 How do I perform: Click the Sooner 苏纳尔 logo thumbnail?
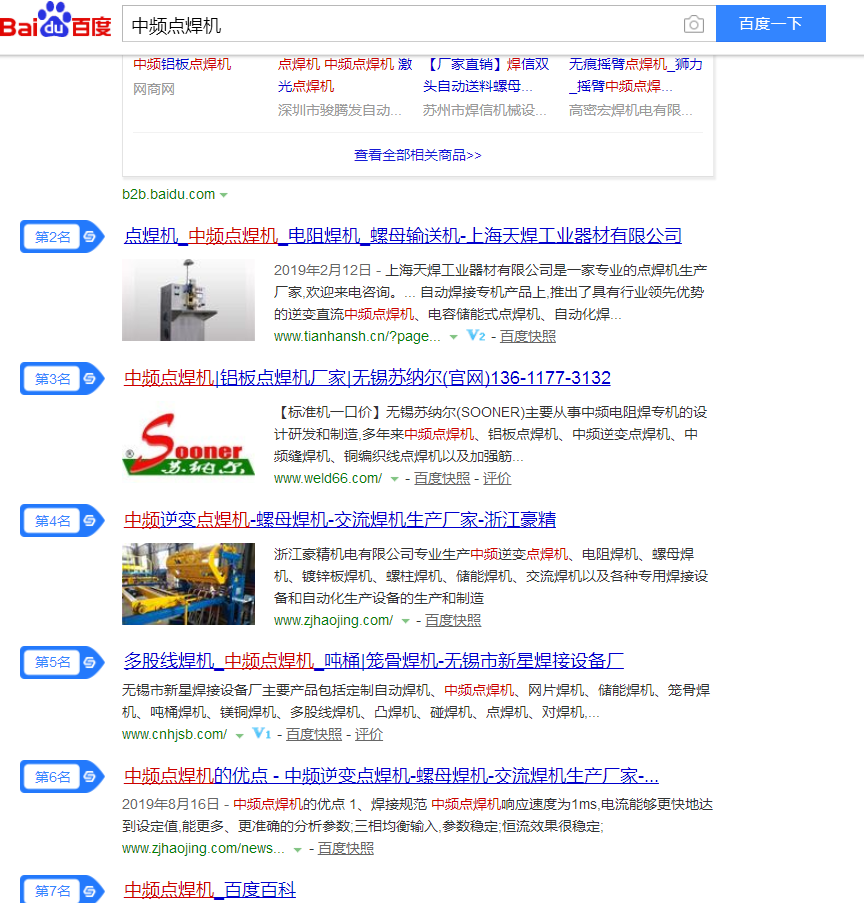click(188, 444)
